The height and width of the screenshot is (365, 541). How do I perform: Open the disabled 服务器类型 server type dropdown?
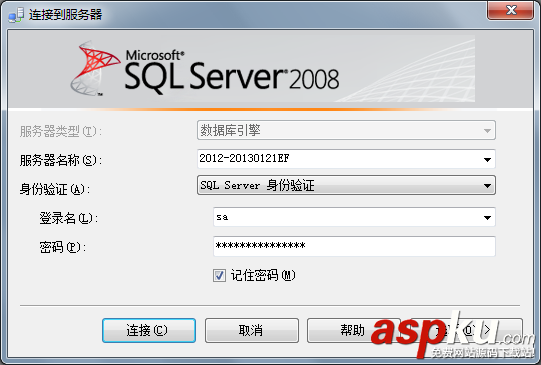pyautogui.click(x=346, y=130)
